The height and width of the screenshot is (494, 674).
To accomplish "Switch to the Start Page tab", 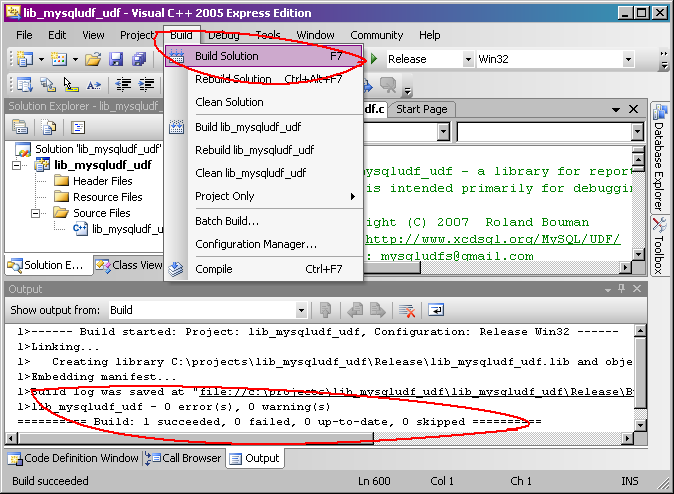I will pyautogui.click(x=421, y=109).
